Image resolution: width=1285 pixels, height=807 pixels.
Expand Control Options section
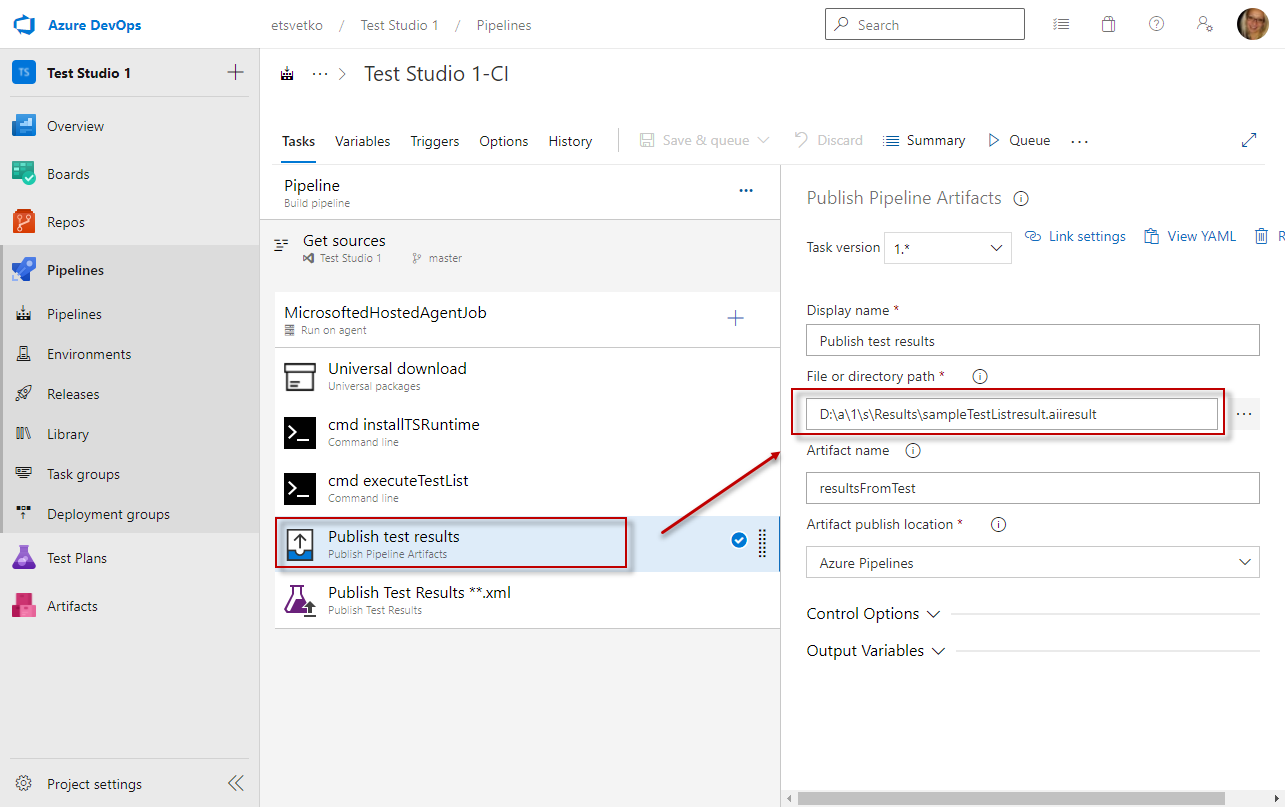[874, 614]
